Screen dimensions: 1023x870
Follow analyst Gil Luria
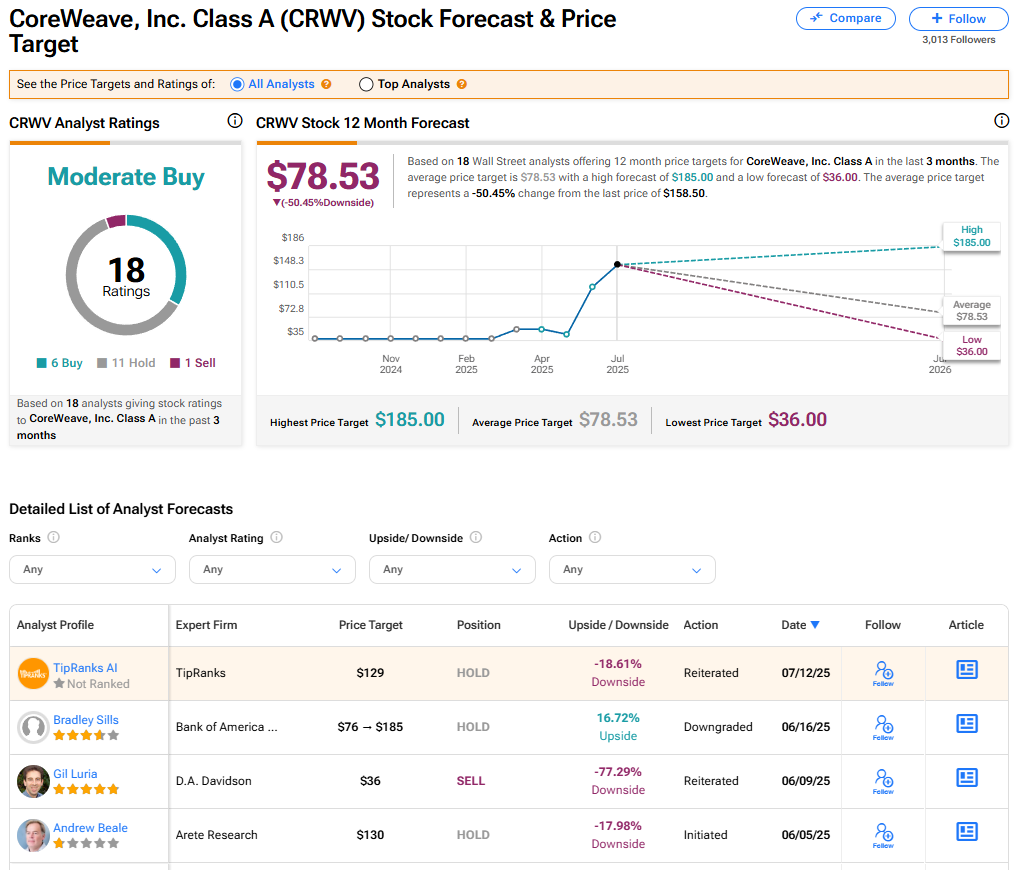[883, 781]
